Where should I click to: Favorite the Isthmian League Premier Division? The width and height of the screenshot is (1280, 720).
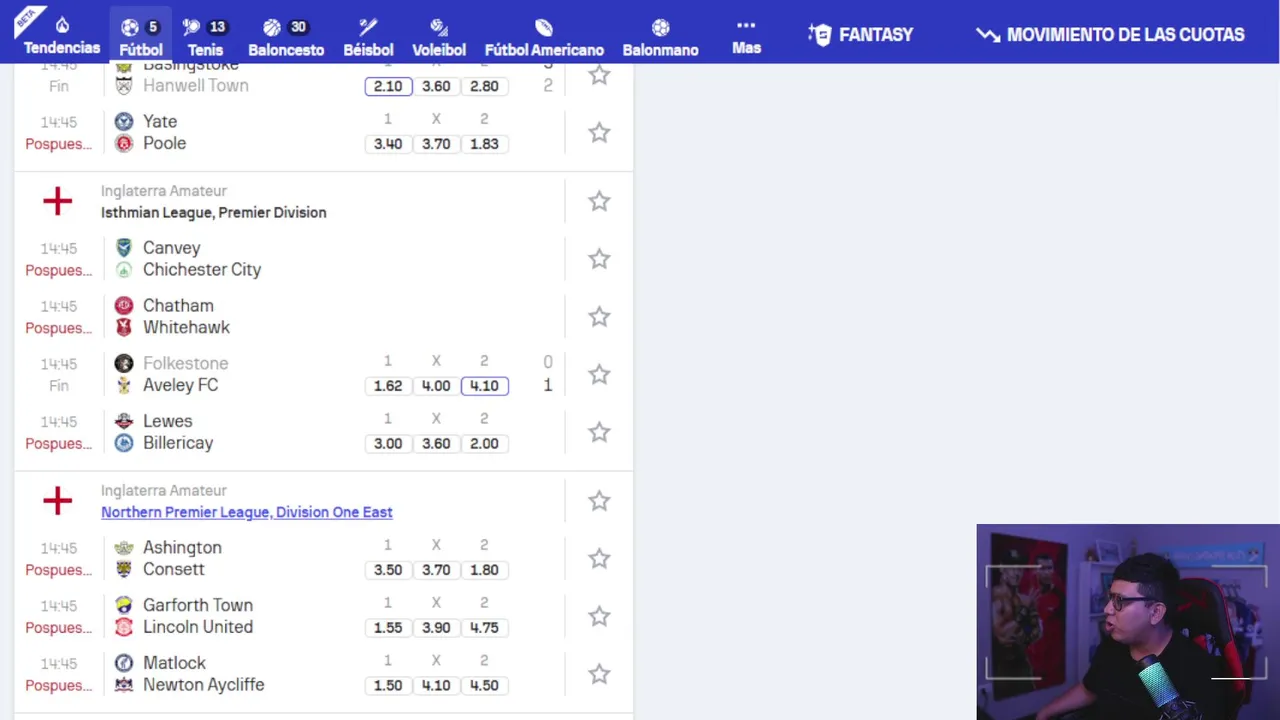pyautogui.click(x=599, y=201)
